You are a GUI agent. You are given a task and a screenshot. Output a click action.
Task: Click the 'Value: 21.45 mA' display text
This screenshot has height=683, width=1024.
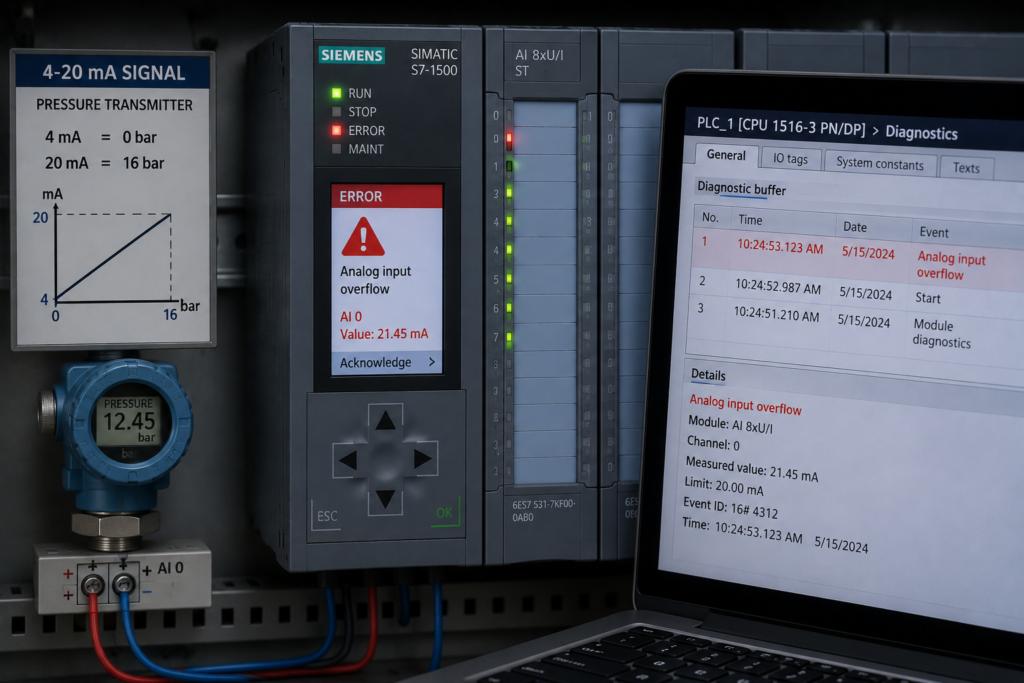pyautogui.click(x=384, y=334)
